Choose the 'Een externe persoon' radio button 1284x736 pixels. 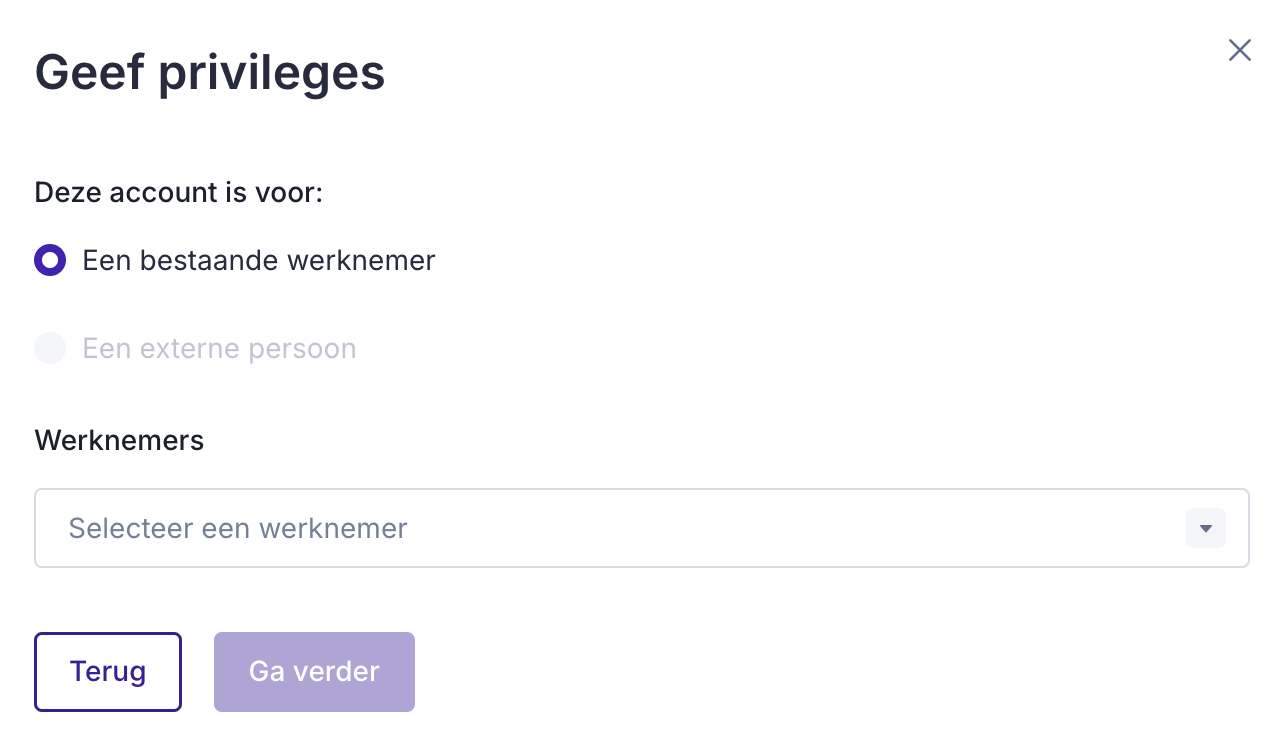coord(50,349)
